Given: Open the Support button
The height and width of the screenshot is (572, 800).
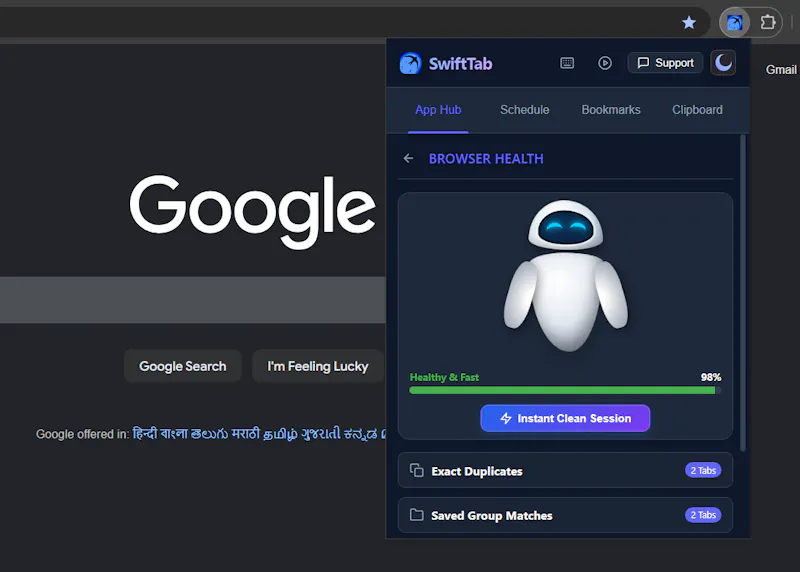Looking at the screenshot, I should [x=665, y=63].
